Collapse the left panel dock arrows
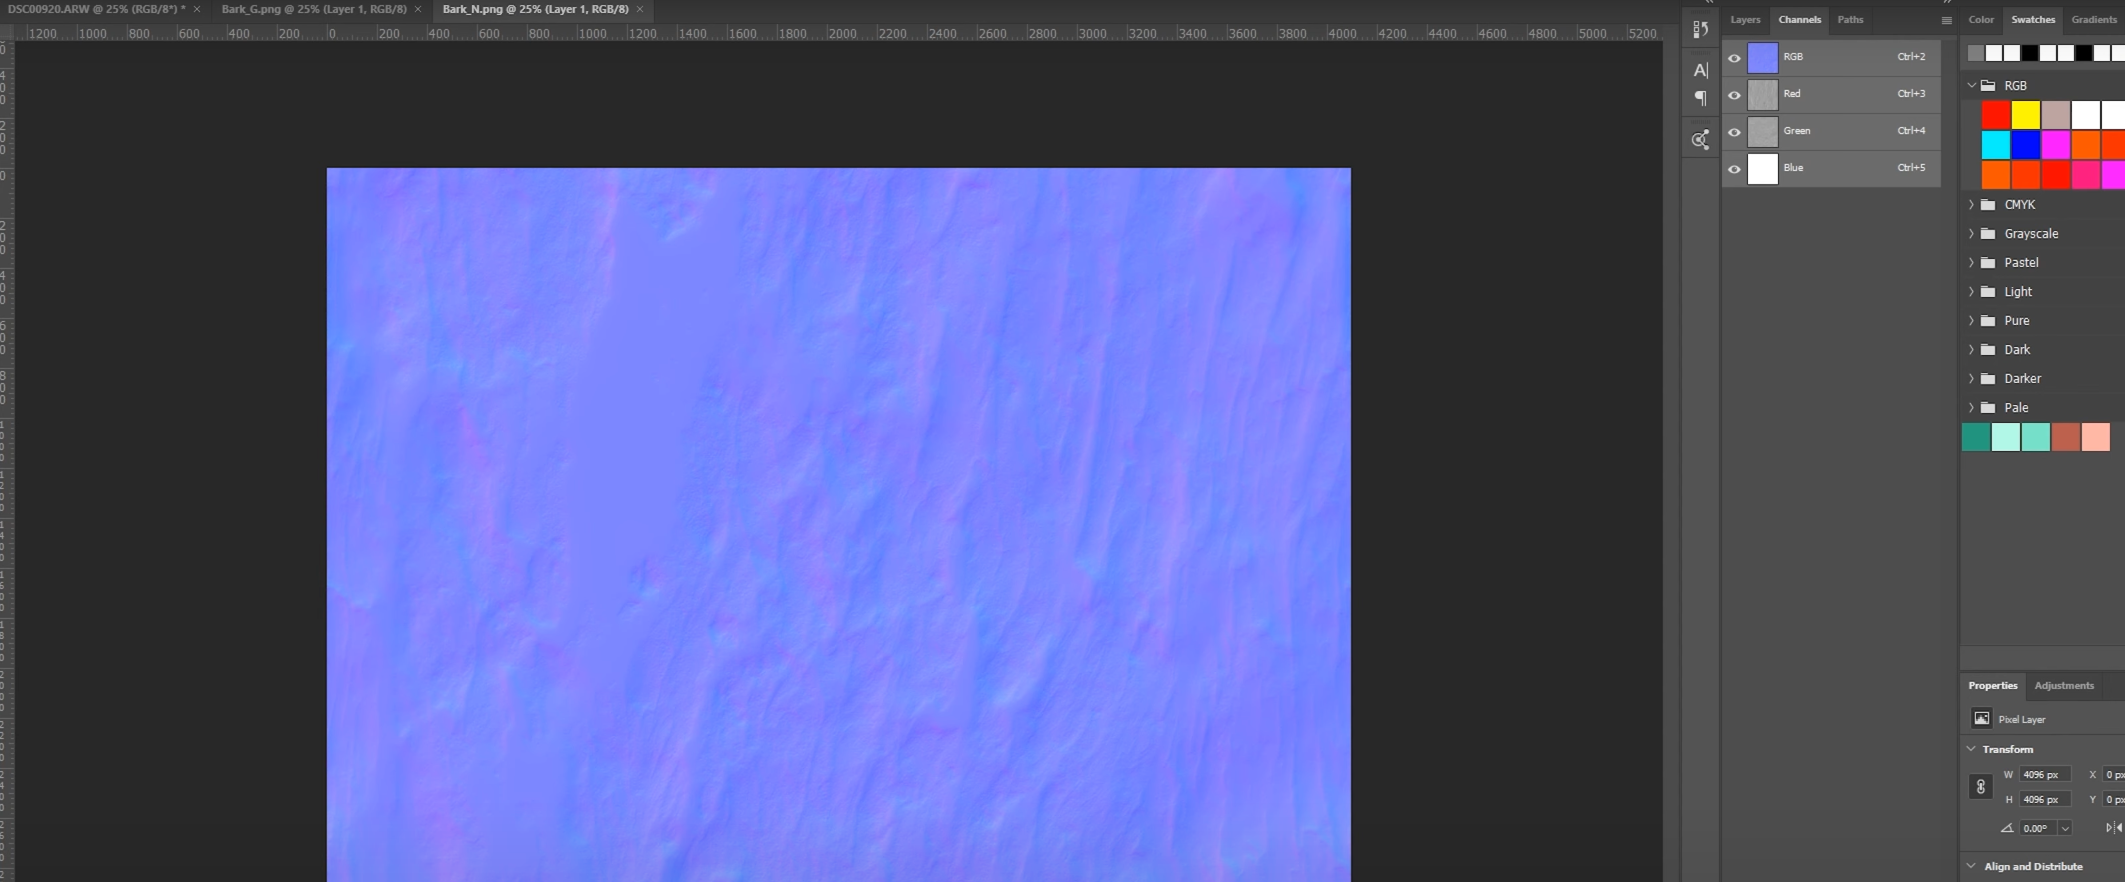 point(1709,2)
